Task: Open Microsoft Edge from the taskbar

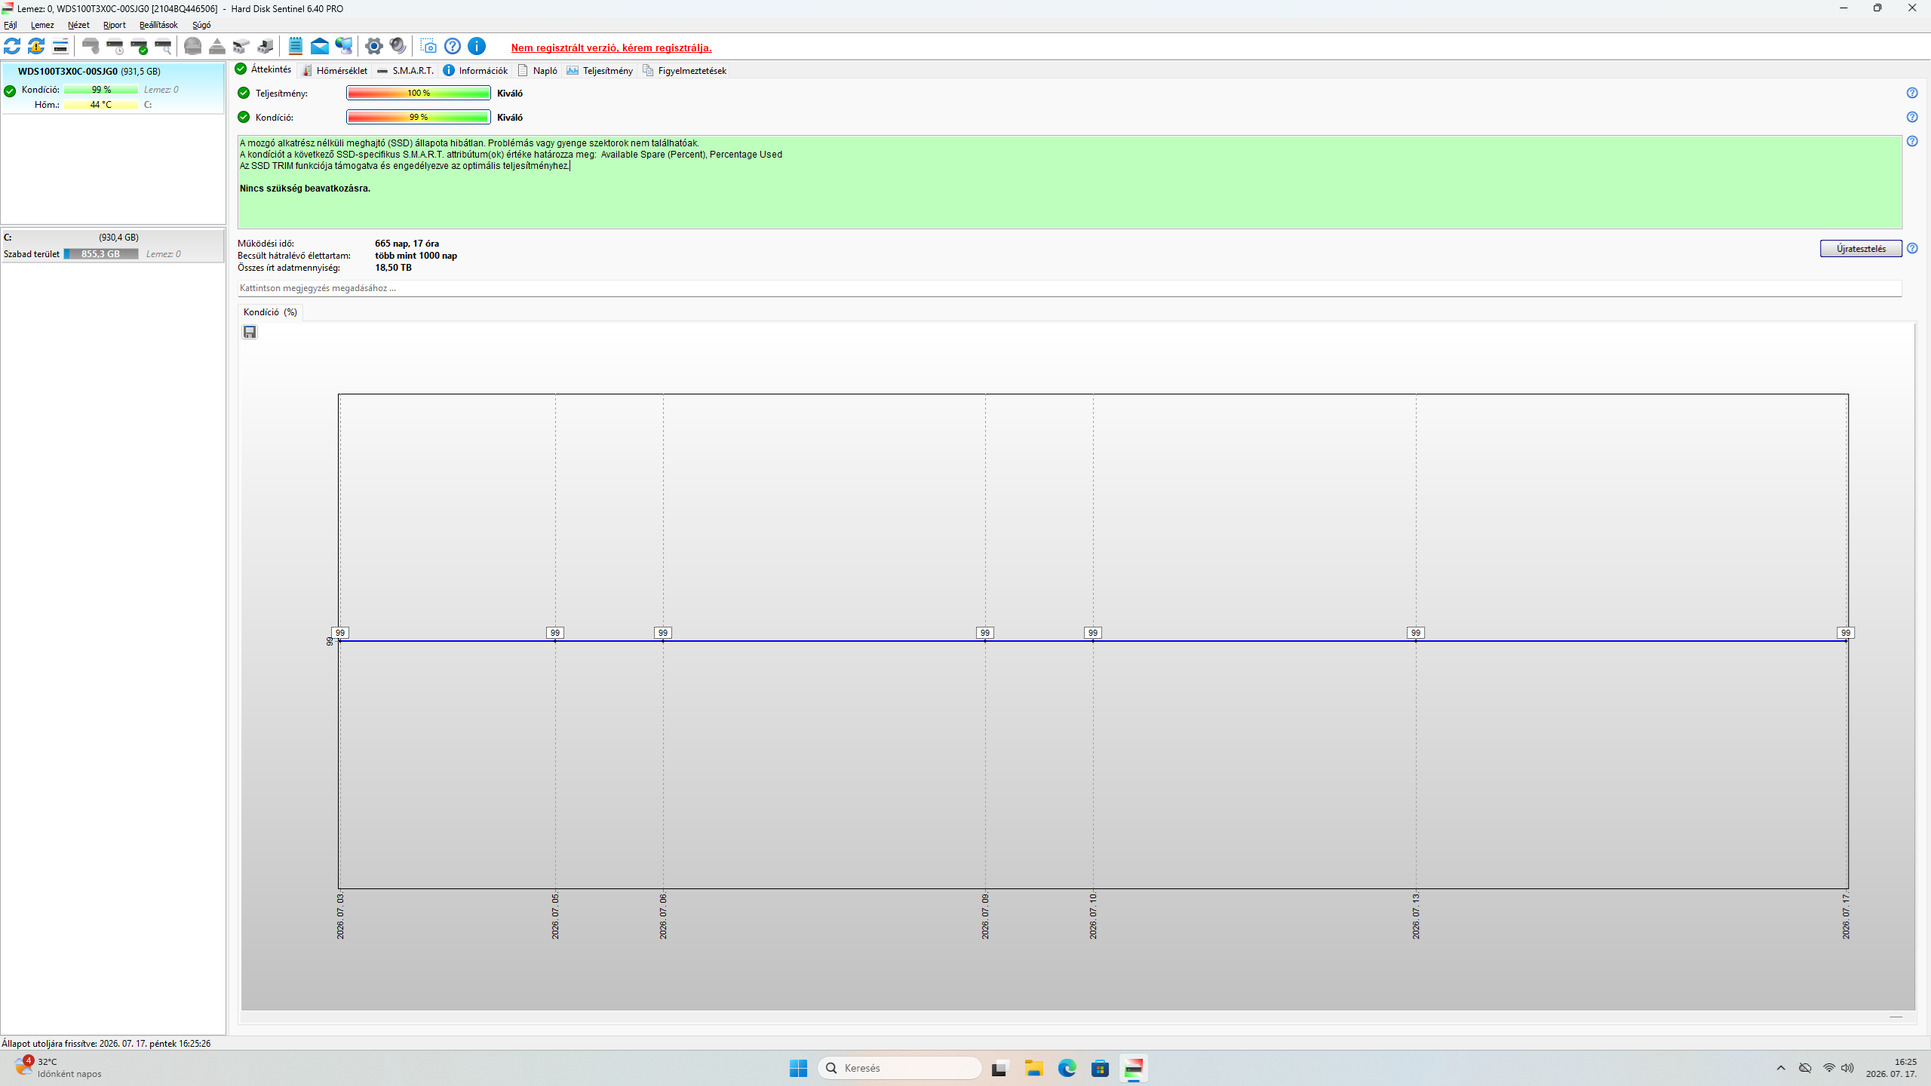Action: [1067, 1068]
